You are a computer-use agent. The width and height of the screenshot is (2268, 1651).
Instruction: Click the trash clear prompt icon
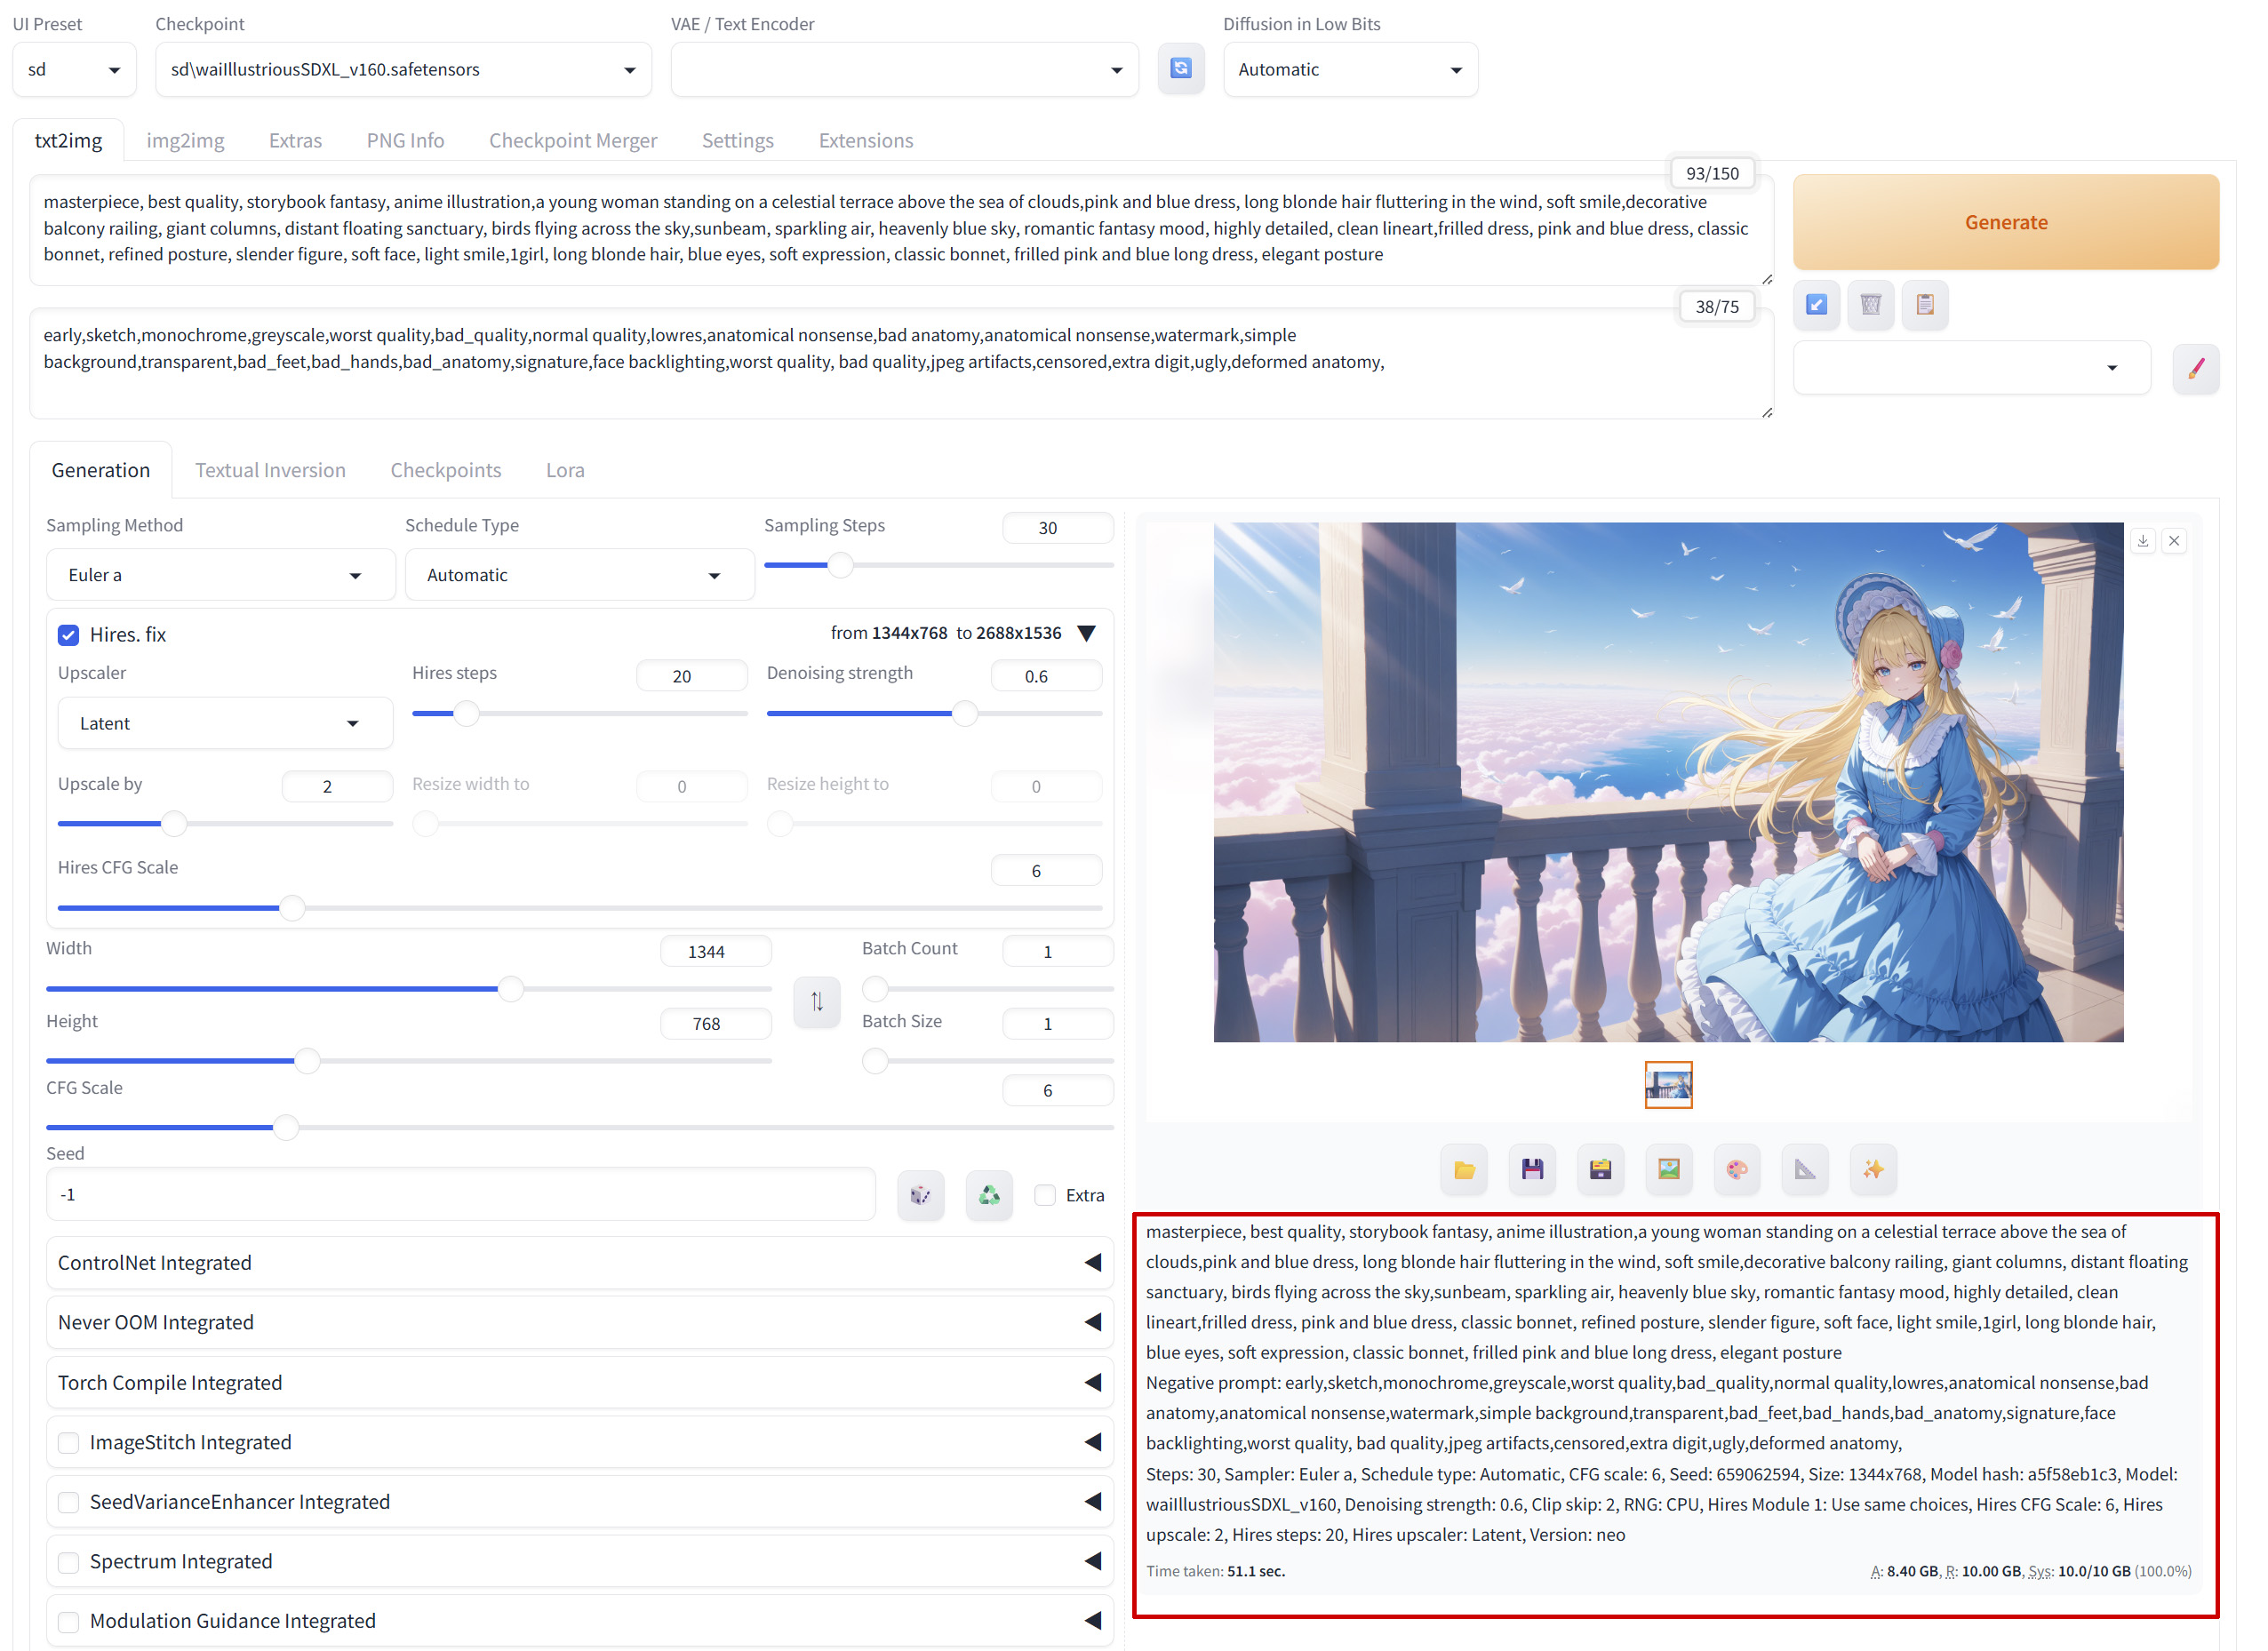1870,305
